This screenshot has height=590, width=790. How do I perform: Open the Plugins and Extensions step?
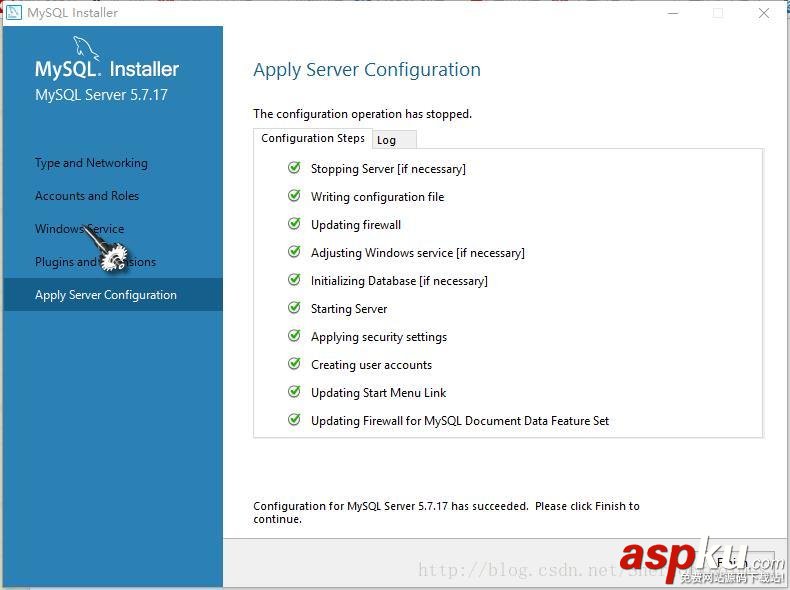pyautogui.click(x=95, y=262)
